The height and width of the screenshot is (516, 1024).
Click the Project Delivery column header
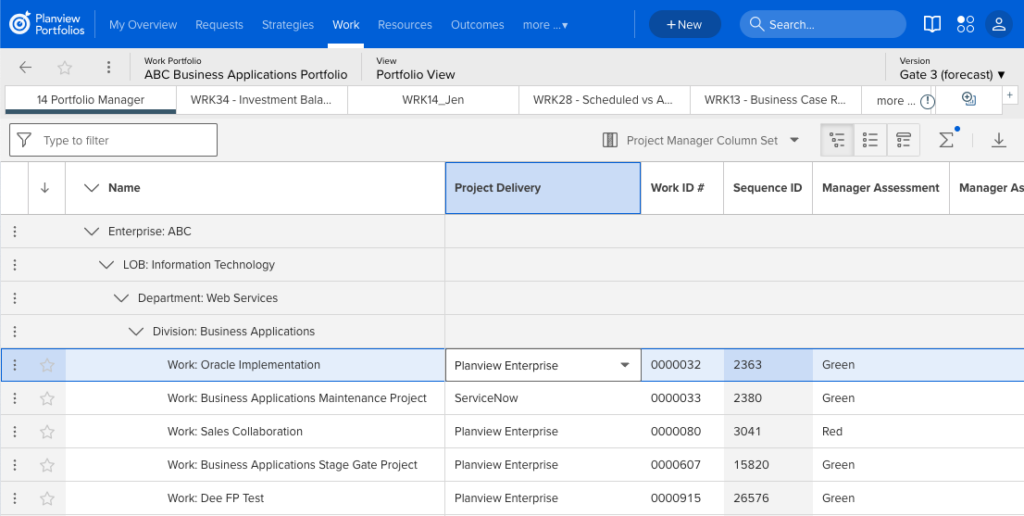[543, 188]
